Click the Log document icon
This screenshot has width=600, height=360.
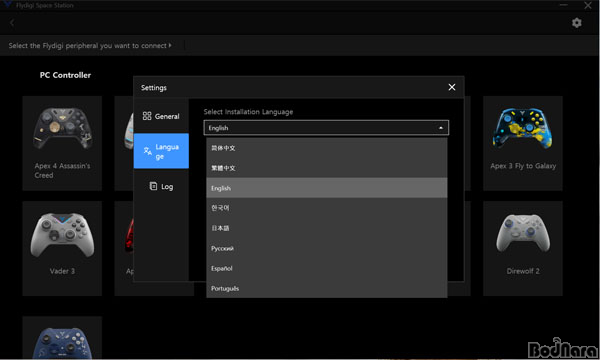pyautogui.click(x=153, y=186)
